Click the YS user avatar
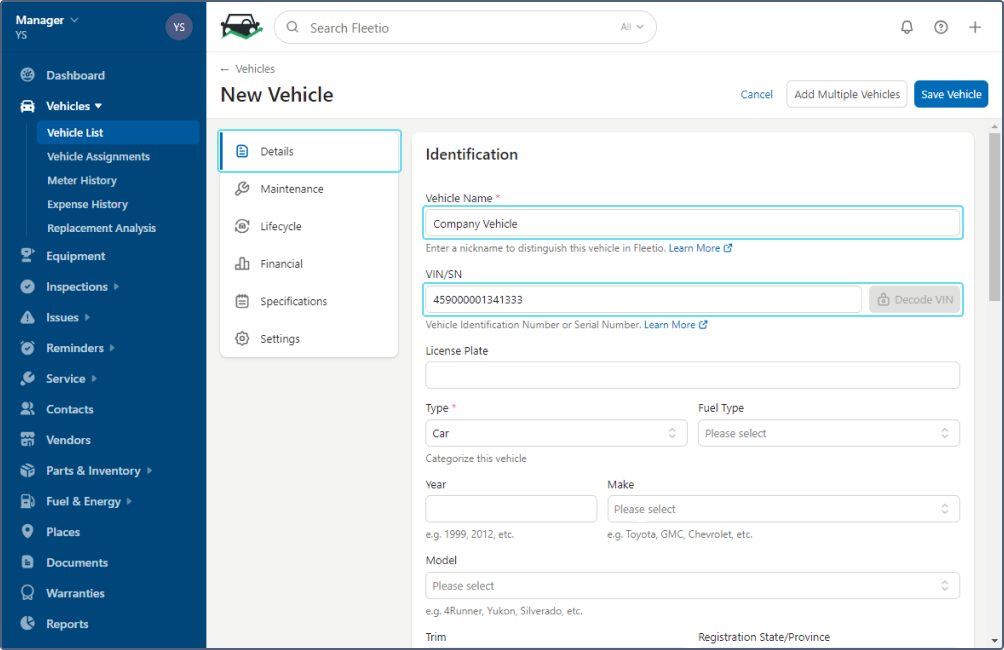The image size is (1004, 650). [x=179, y=27]
